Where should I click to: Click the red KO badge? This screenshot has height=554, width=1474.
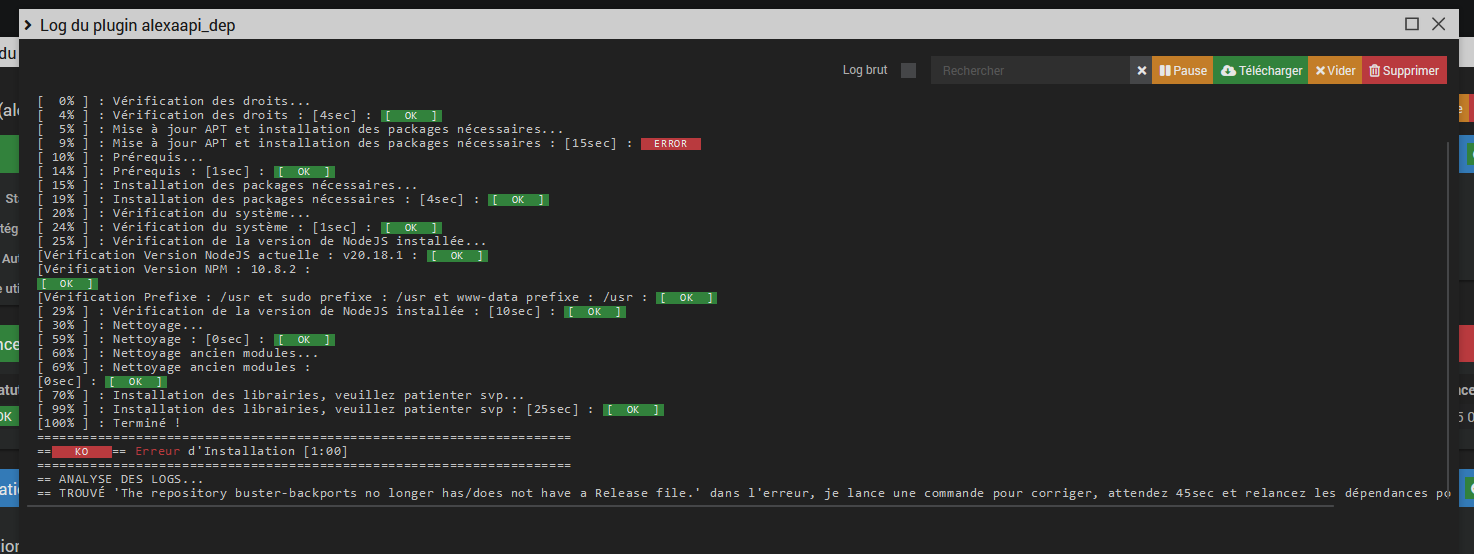point(82,452)
